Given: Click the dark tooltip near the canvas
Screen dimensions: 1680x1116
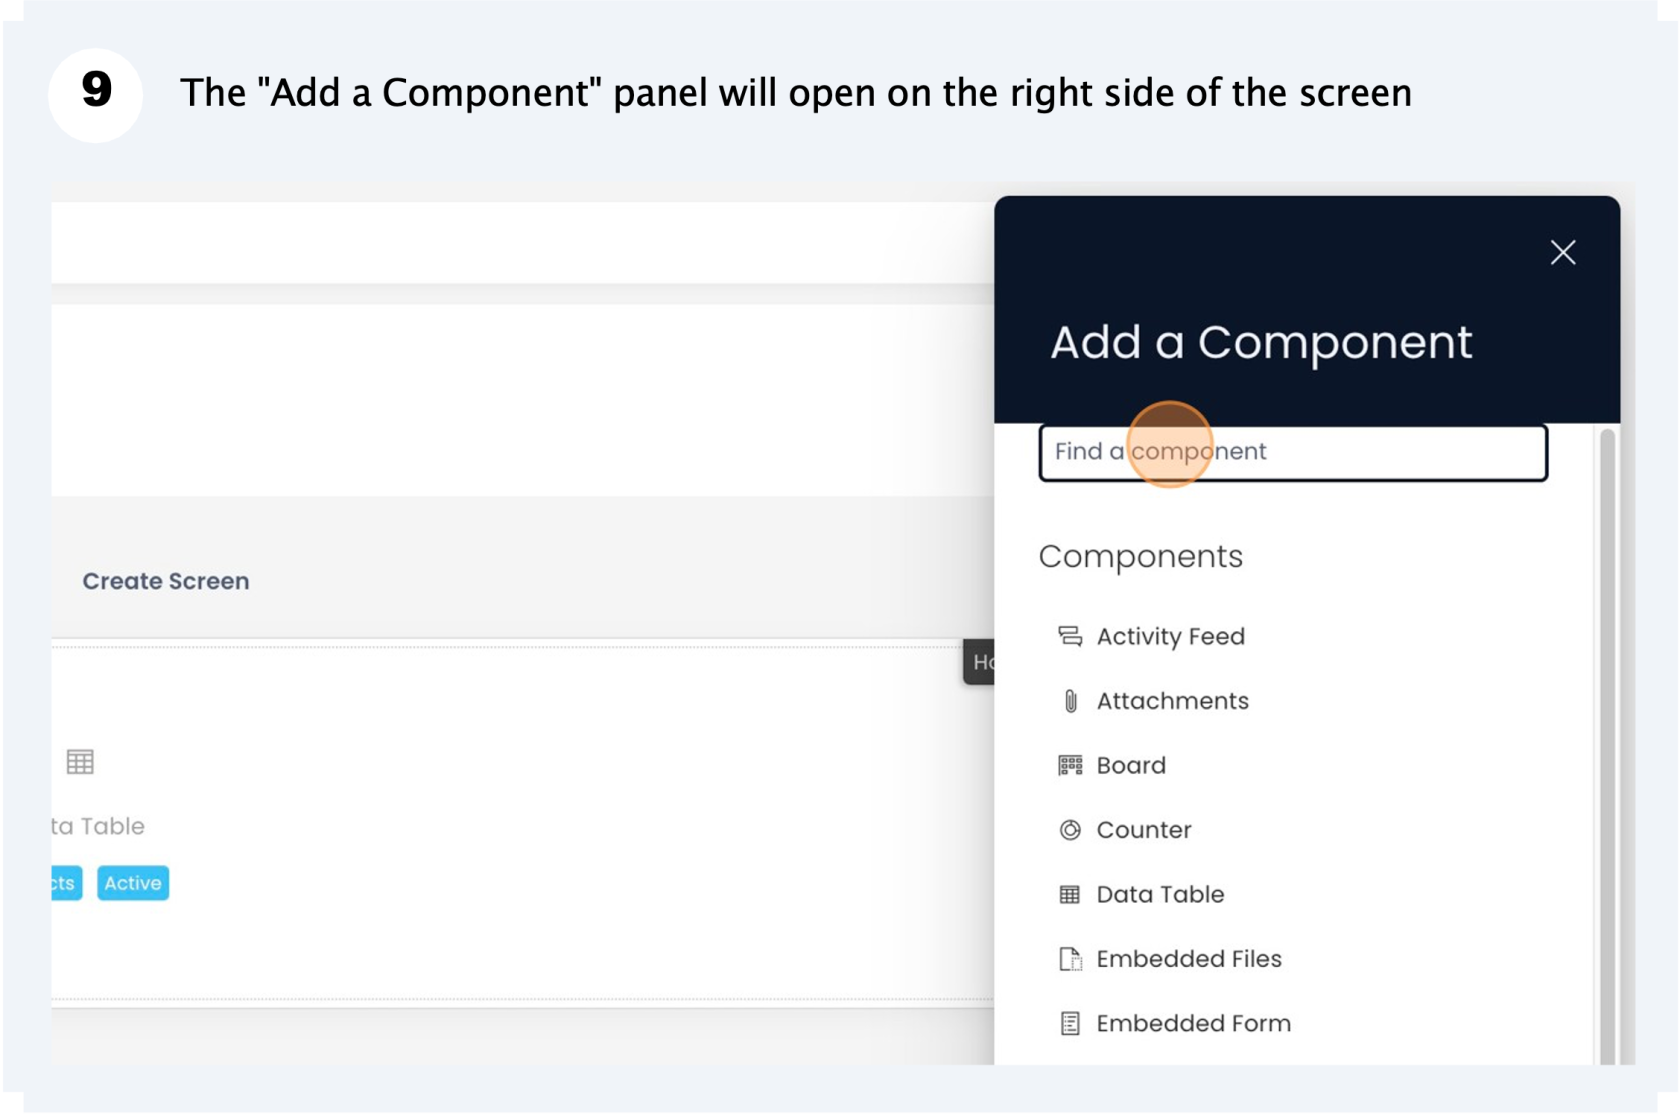Looking at the screenshot, I should [980, 661].
